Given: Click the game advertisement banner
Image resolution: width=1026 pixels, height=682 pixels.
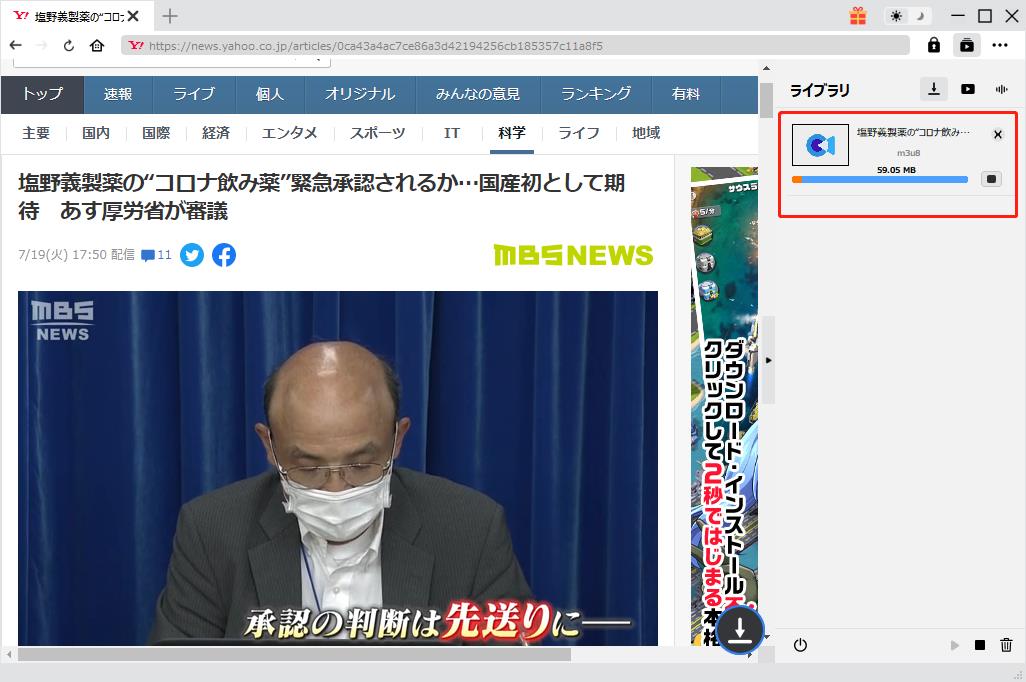Looking at the screenshot, I should [x=724, y=406].
